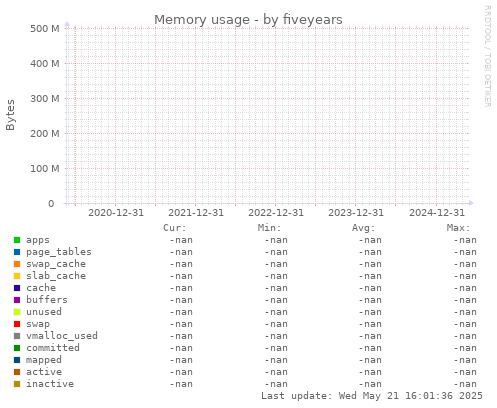The image size is (497, 408).
Task: Click the 2022-12-31 x-axis date label
Action: coord(276,213)
